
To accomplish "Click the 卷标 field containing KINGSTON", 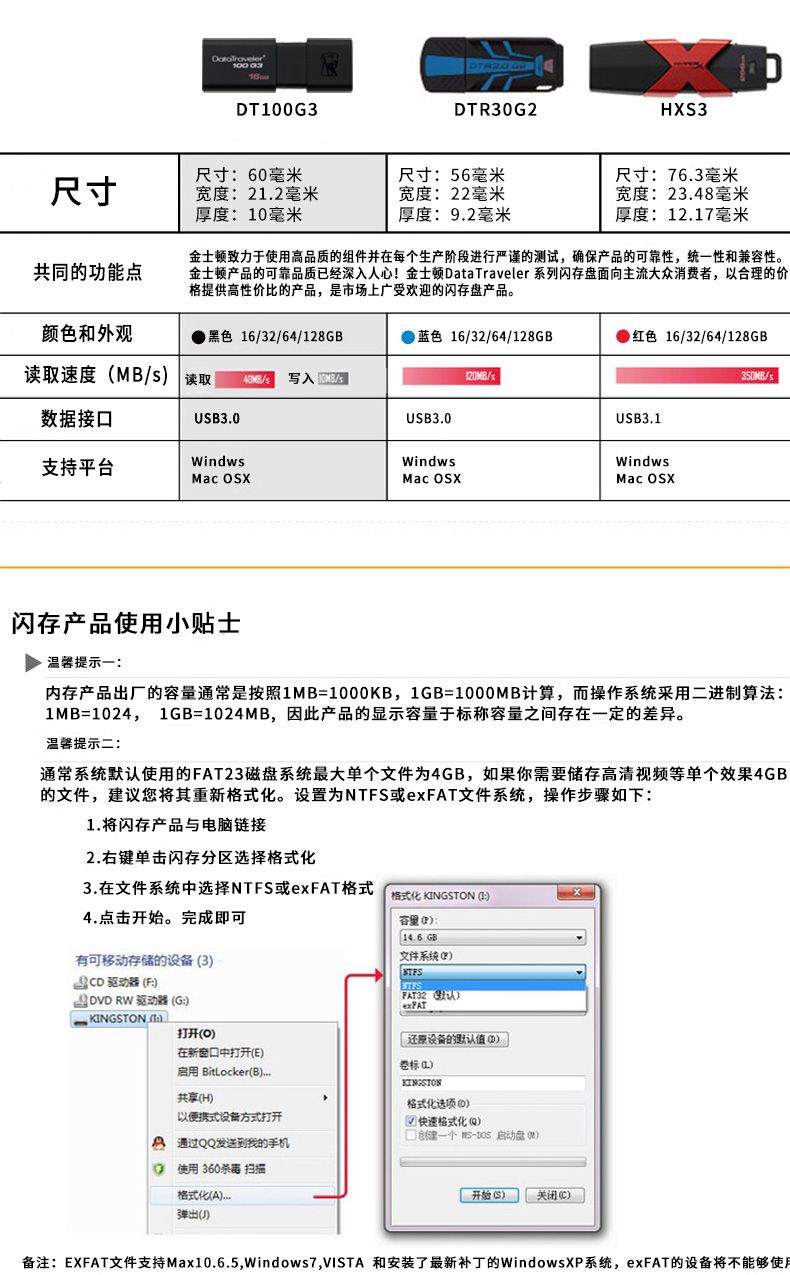I will 492,1083.
